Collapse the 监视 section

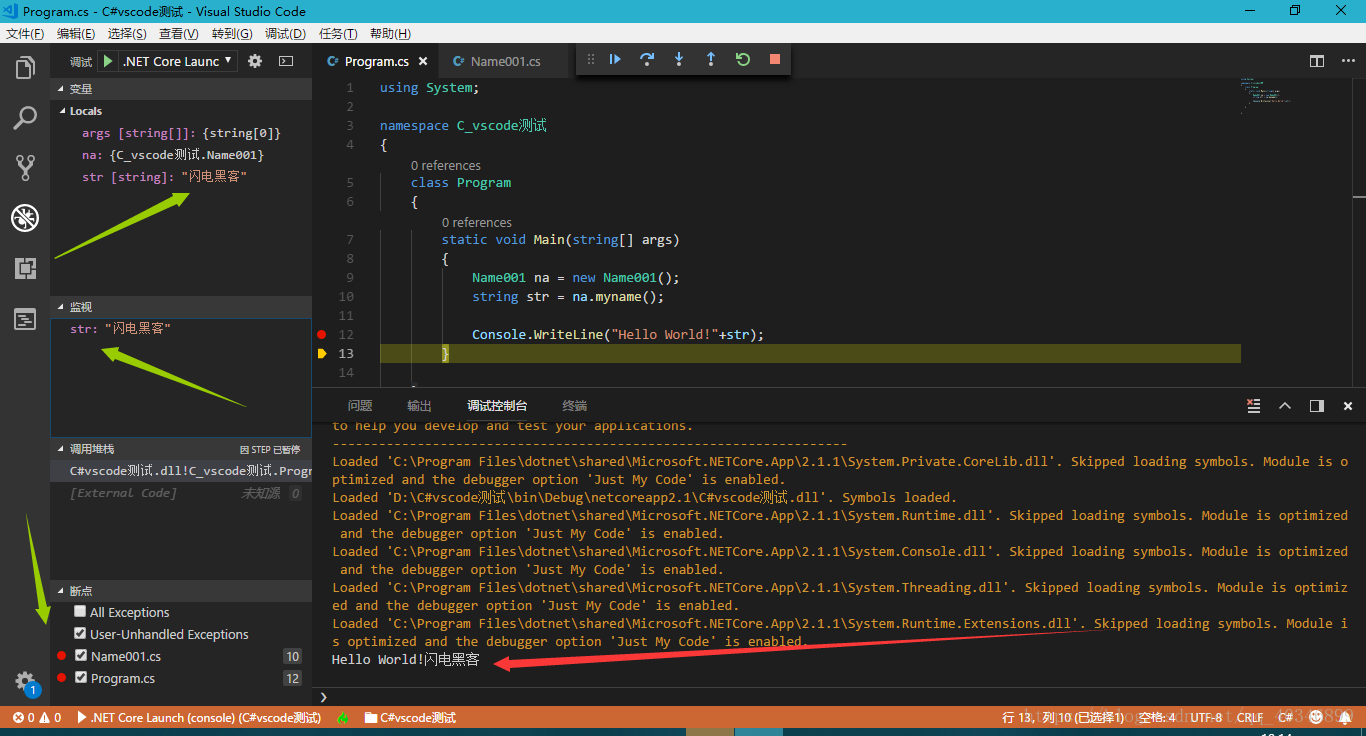[x=181, y=307]
